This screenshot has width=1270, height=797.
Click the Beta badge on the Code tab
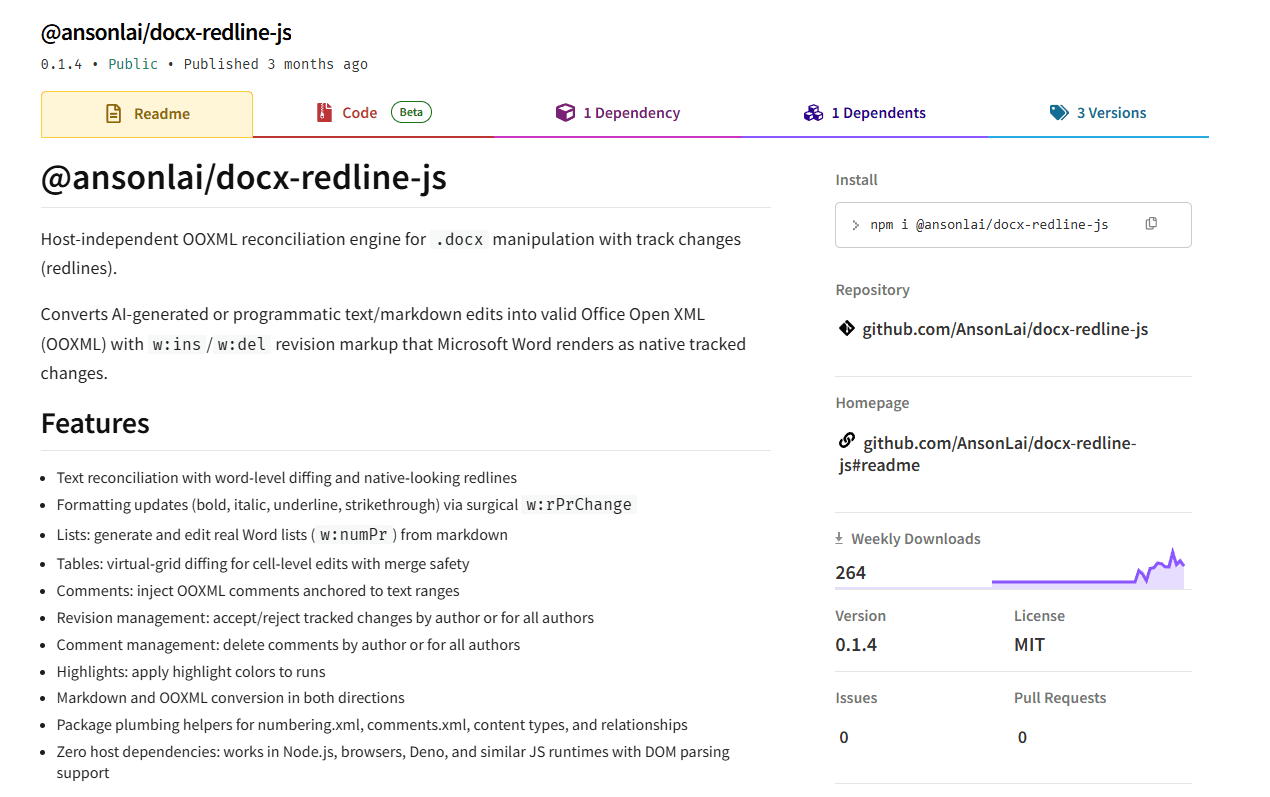click(411, 112)
